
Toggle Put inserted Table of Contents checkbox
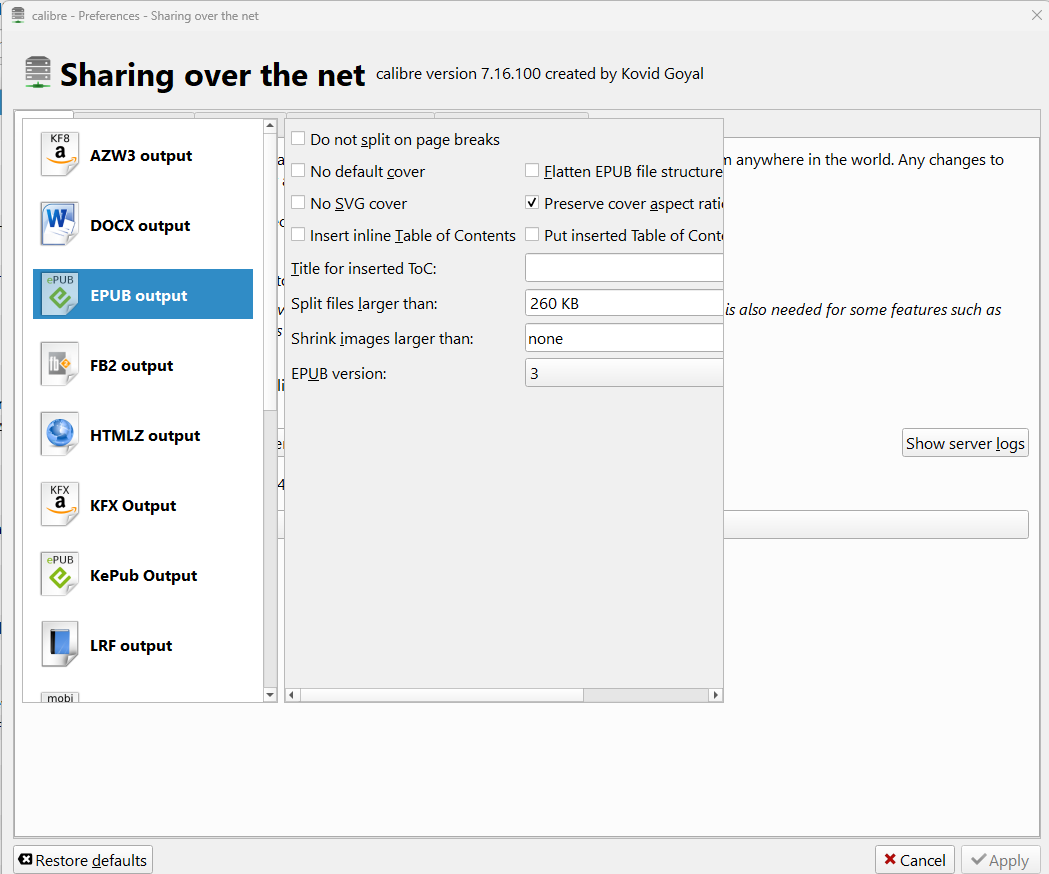pos(532,235)
